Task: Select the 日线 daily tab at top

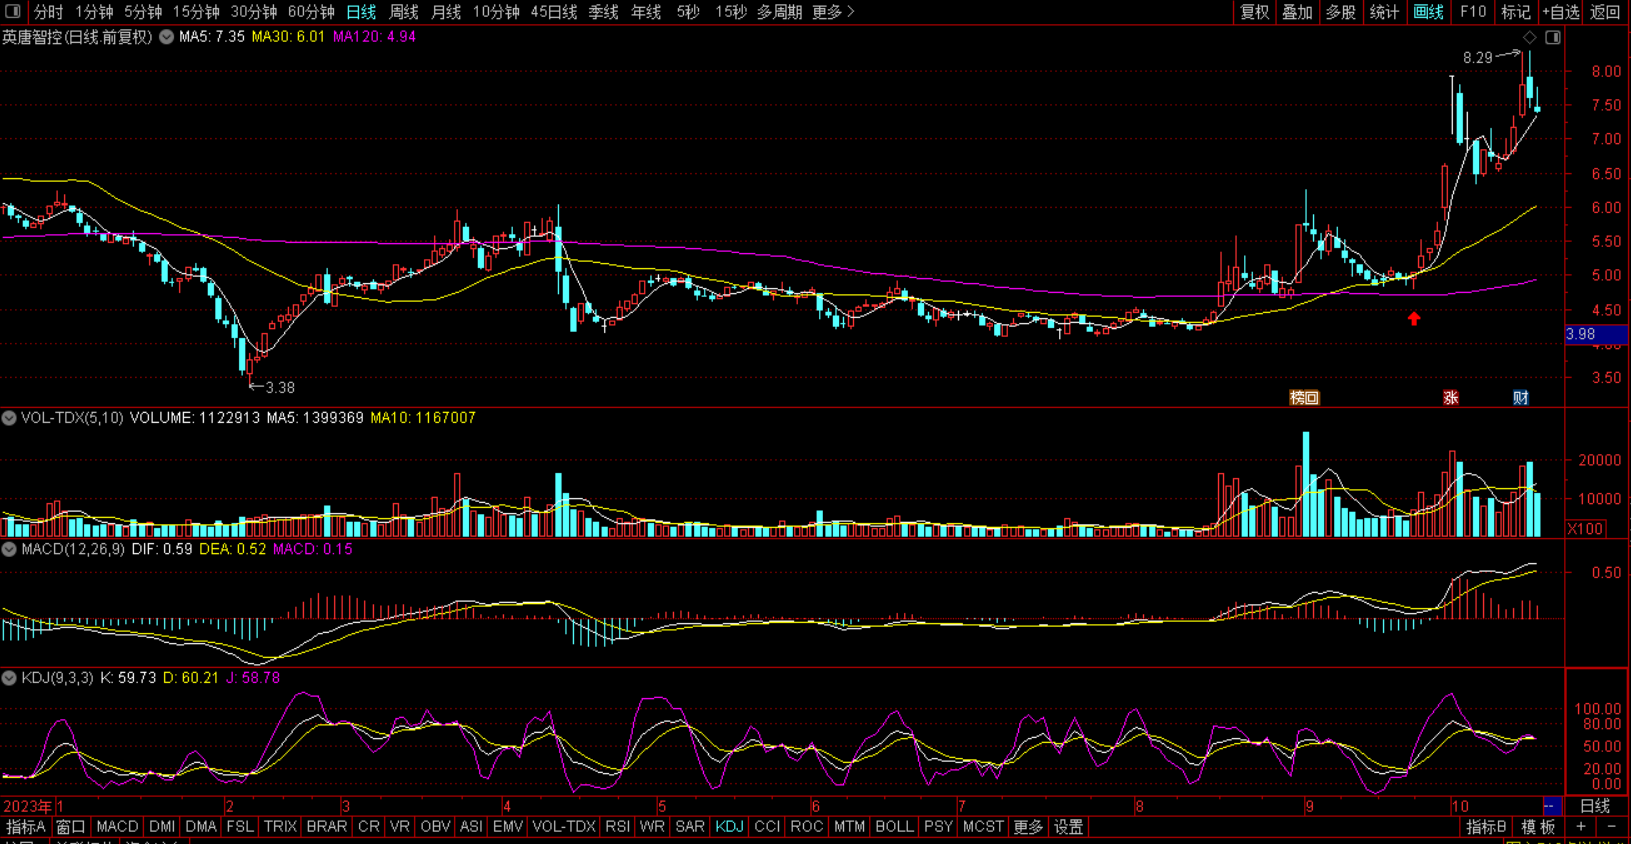Action: click(x=361, y=12)
